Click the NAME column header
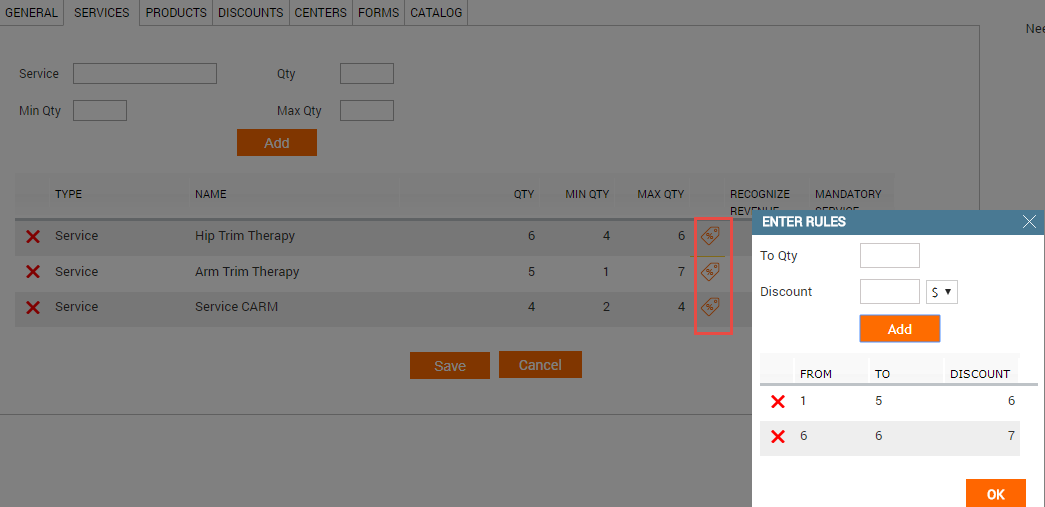 tap(211, 195)
